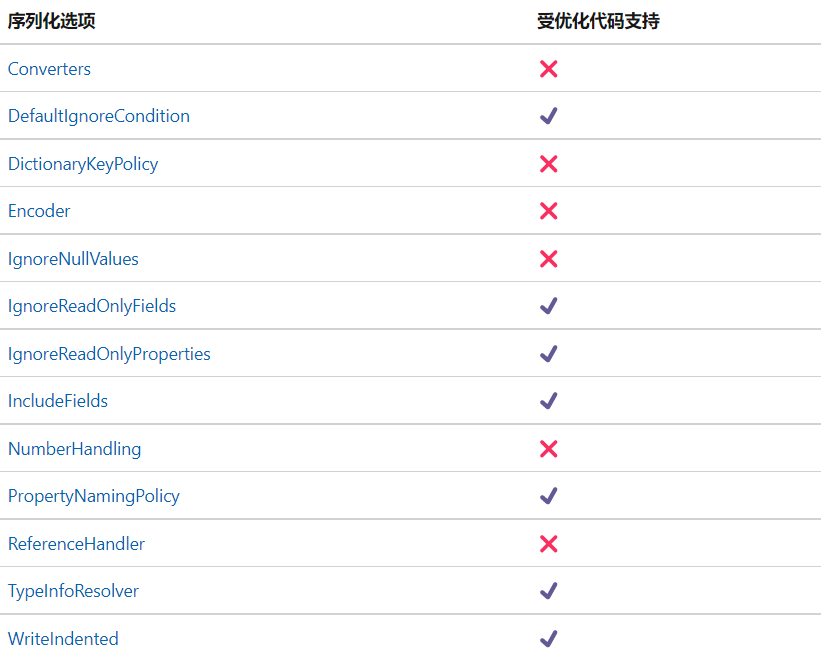Go to the DictionaryKeyPolicy link
This screenshot has height=658, width=821.
point(83,164)
